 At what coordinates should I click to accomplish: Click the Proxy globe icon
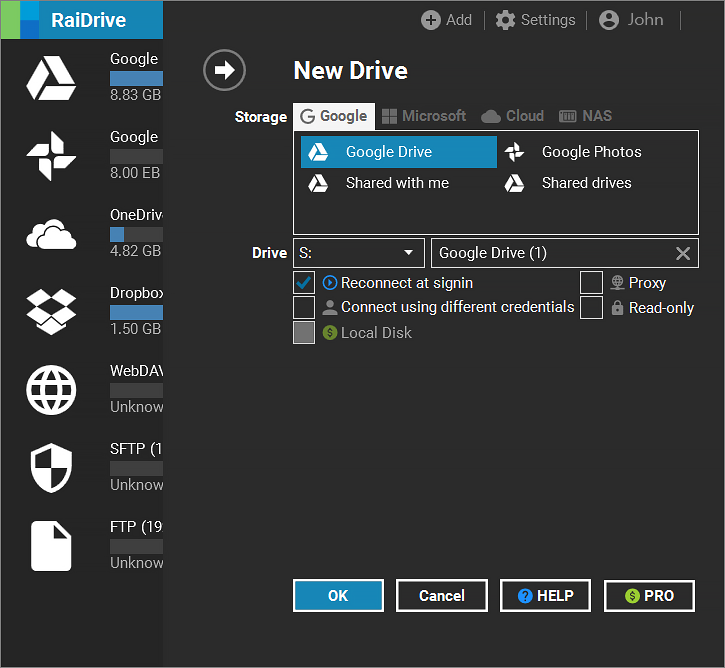(617, 282)
